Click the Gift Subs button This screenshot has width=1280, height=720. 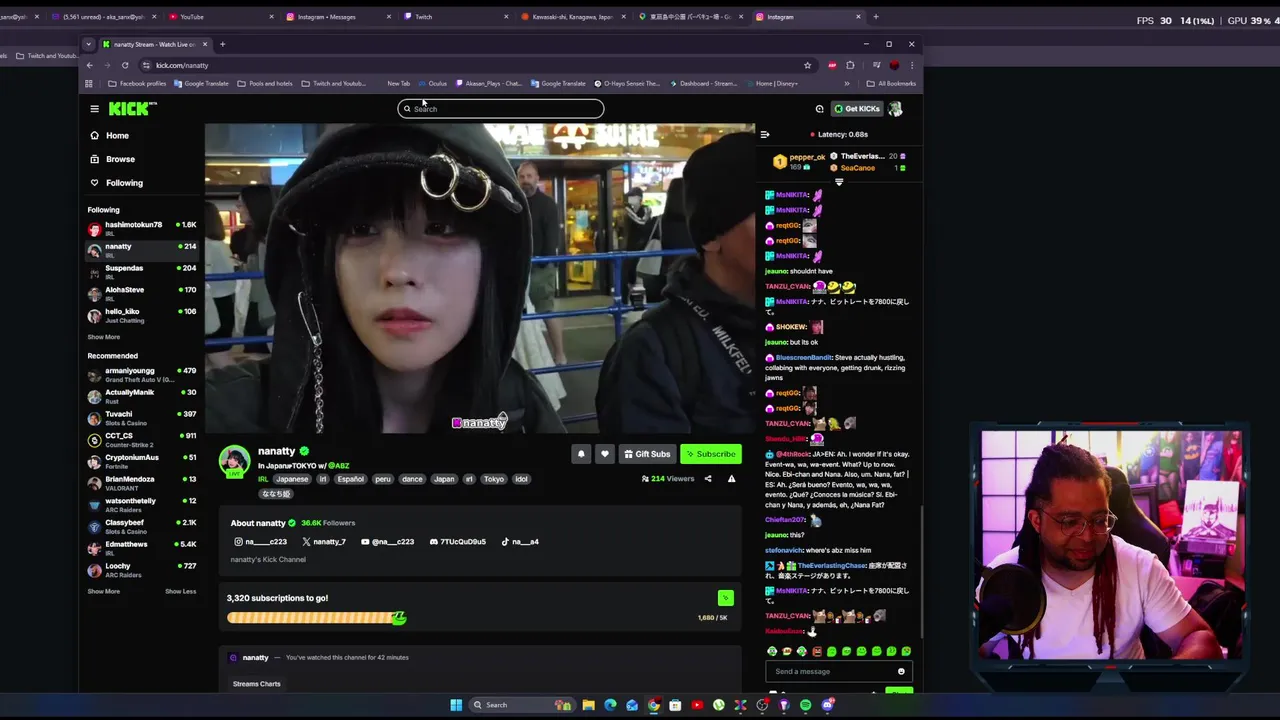(x=646, y=454)
